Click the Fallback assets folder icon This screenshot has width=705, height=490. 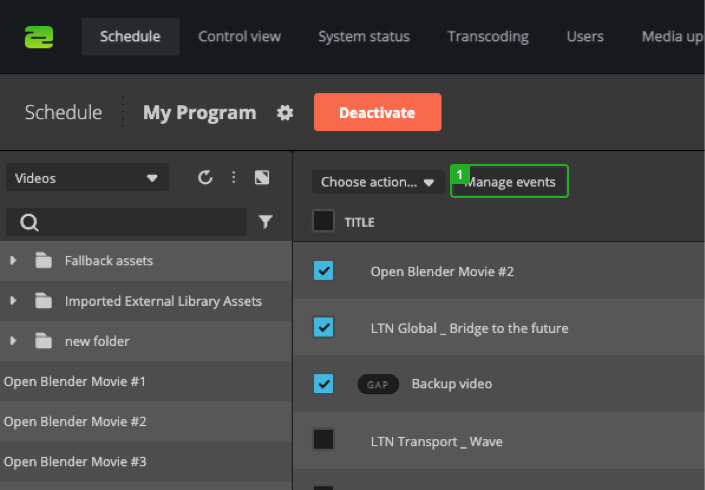(x=43, y=261)
